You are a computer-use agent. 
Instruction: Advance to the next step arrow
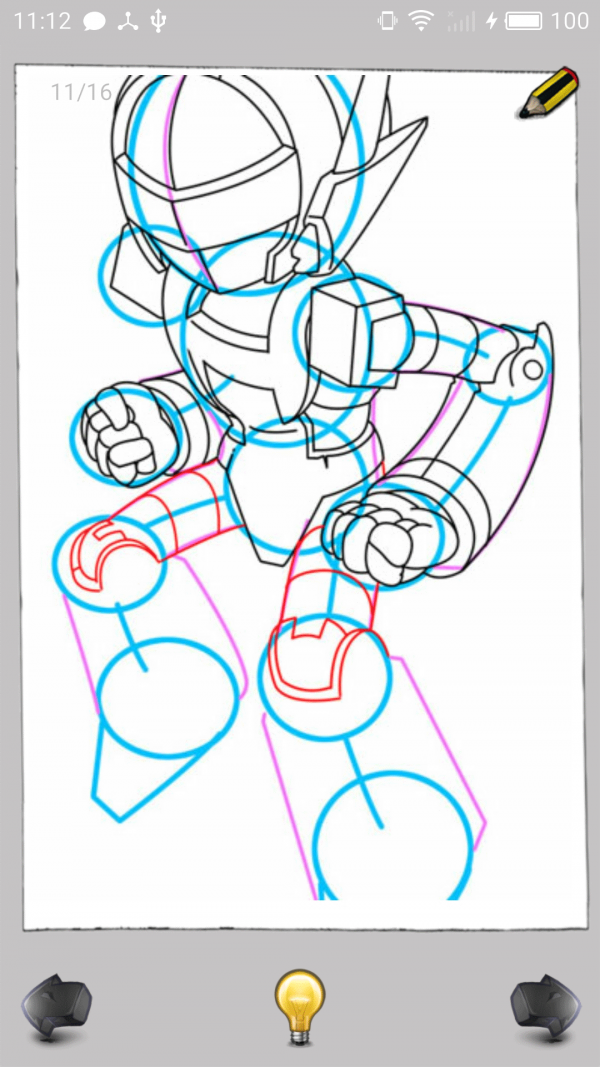coord(545,1008)
